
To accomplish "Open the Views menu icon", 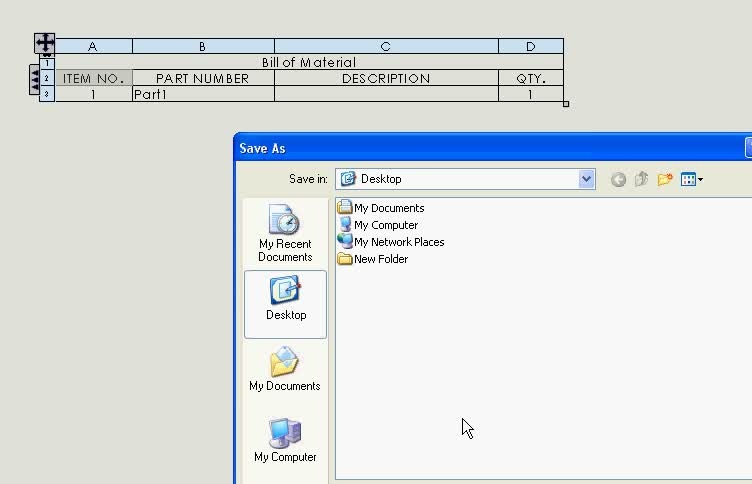I will pos(692,179).
